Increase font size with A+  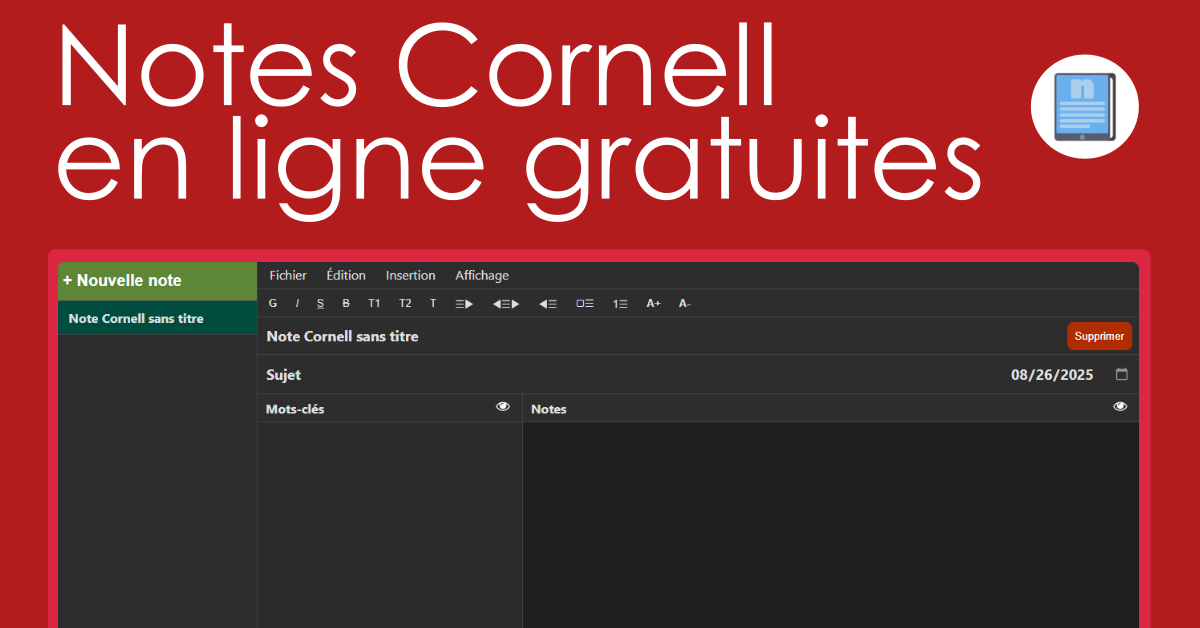(x=653, y=303)
